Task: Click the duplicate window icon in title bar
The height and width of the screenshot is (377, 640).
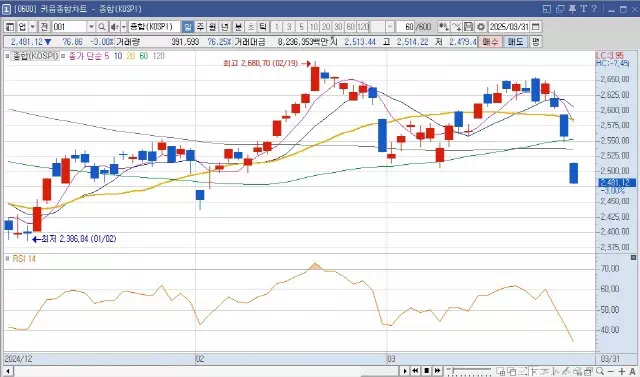Action: (x=560, y=9)
